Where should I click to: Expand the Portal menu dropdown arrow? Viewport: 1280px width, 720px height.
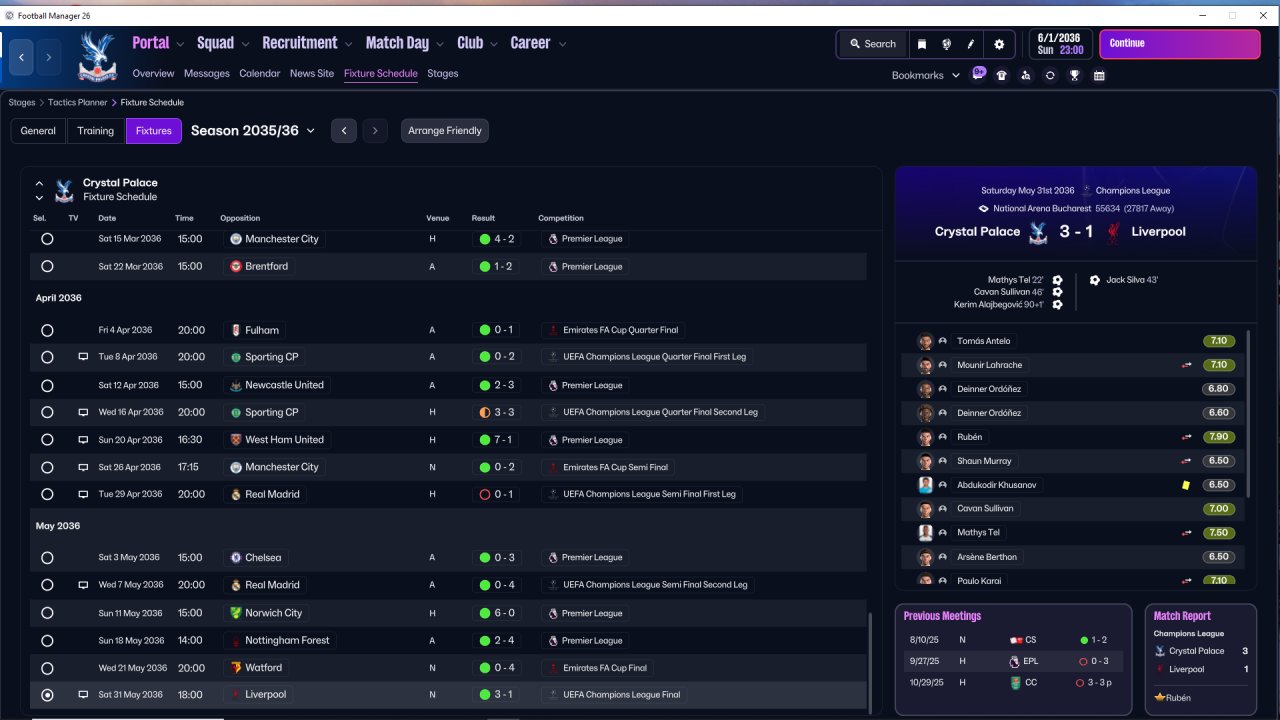pyautogui.click(x=180, y=44)
